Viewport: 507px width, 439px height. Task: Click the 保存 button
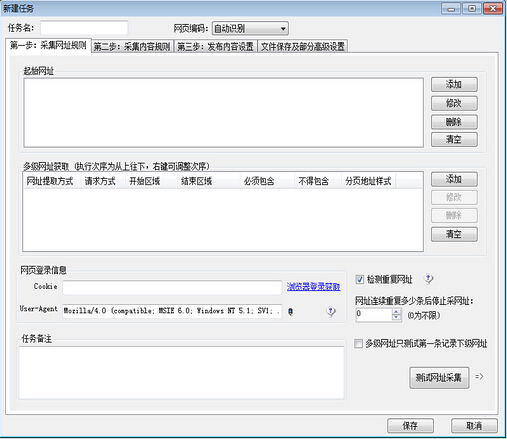[x=410, y=426]
